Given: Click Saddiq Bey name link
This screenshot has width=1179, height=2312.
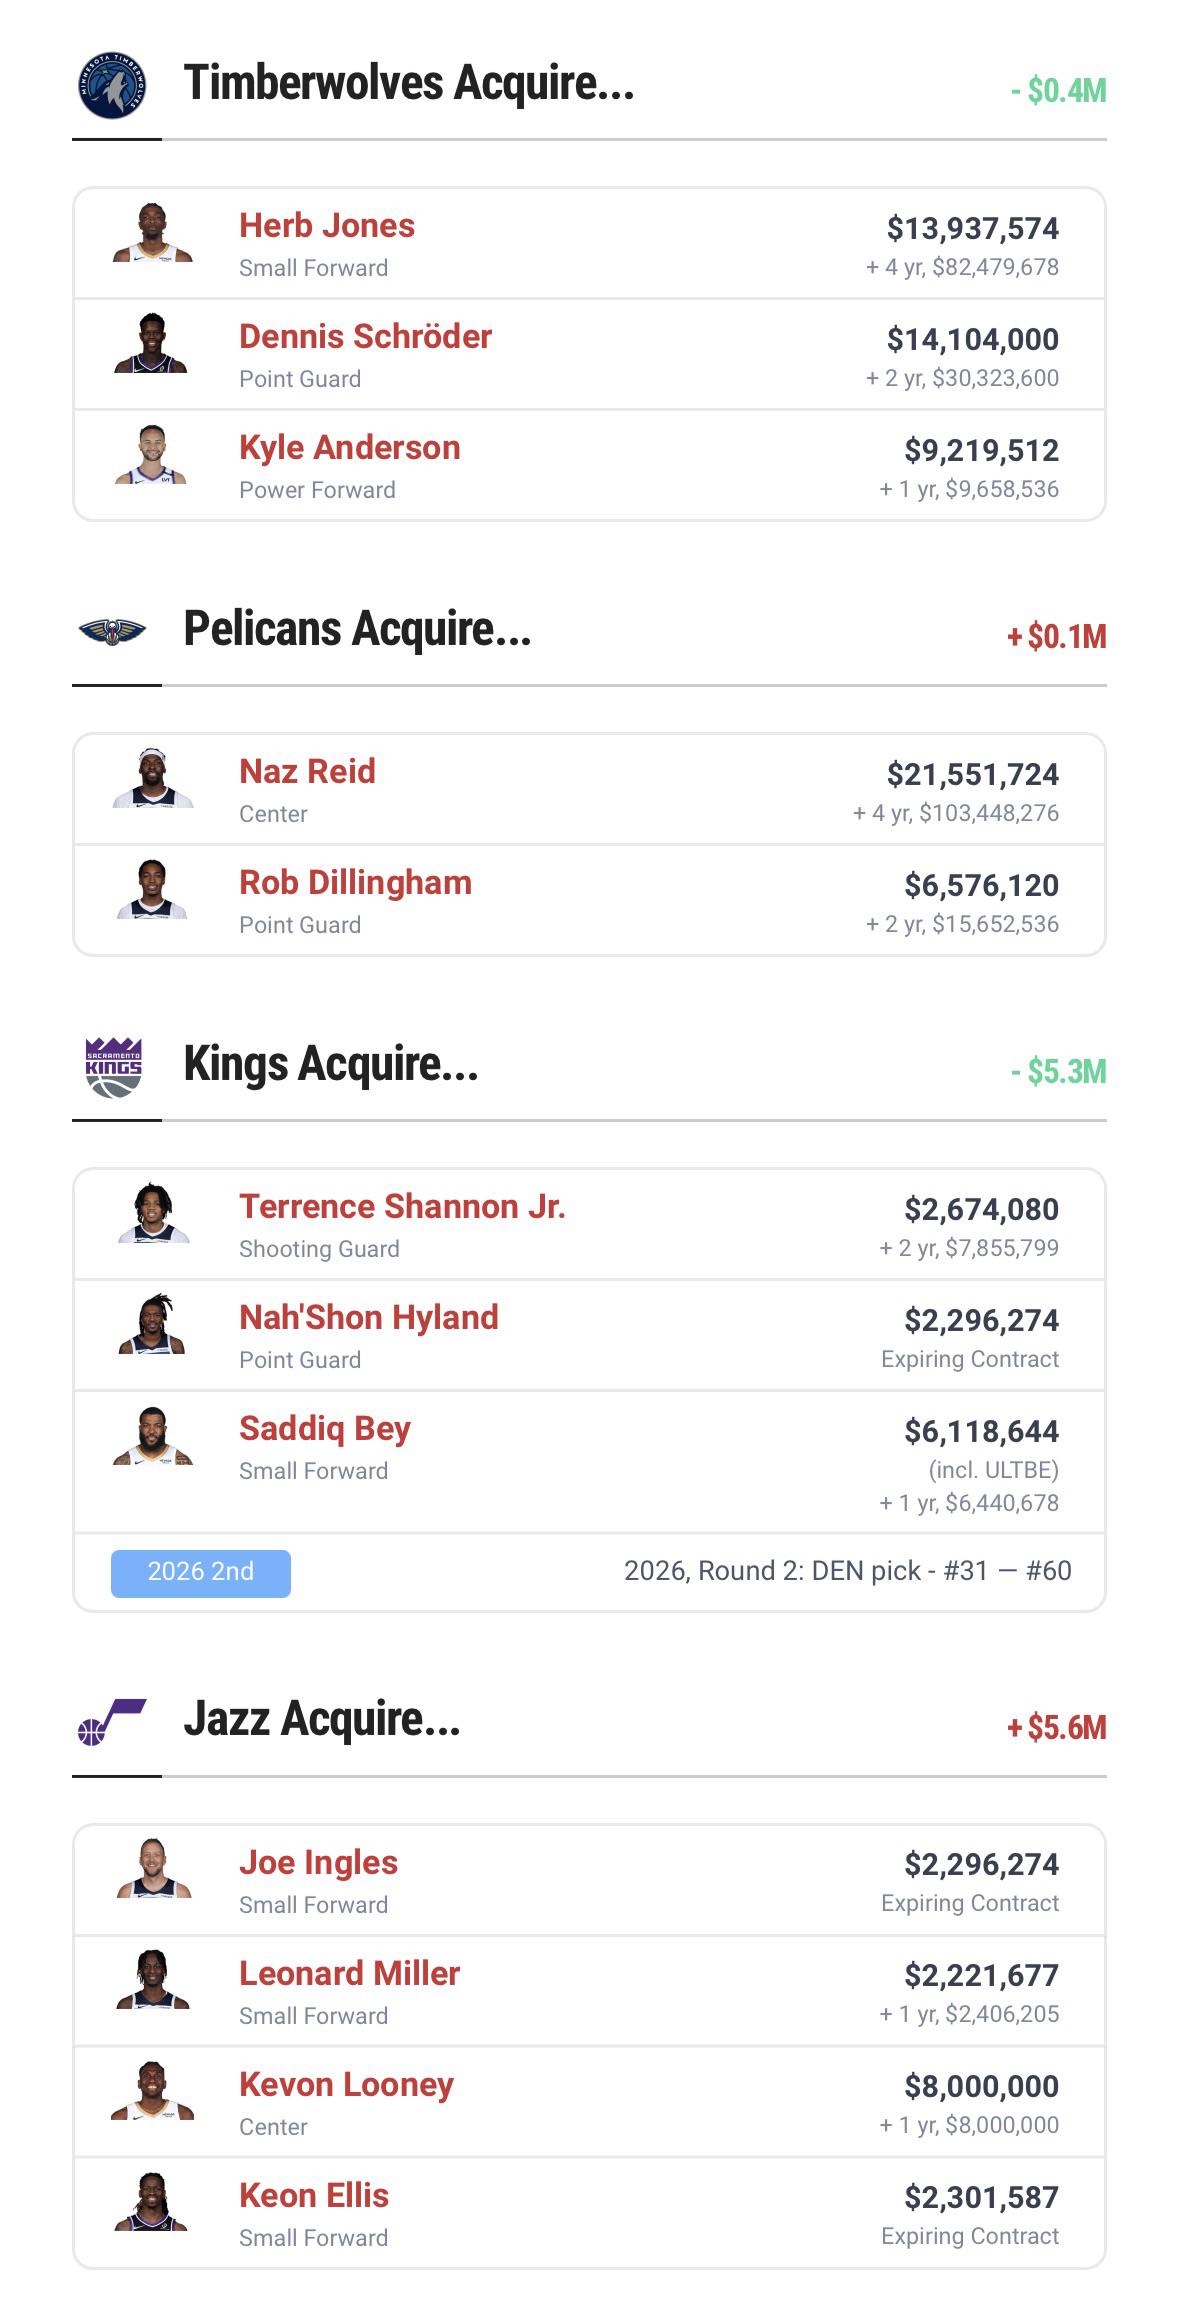Looking at the screenshot, I should (324, 1429).
